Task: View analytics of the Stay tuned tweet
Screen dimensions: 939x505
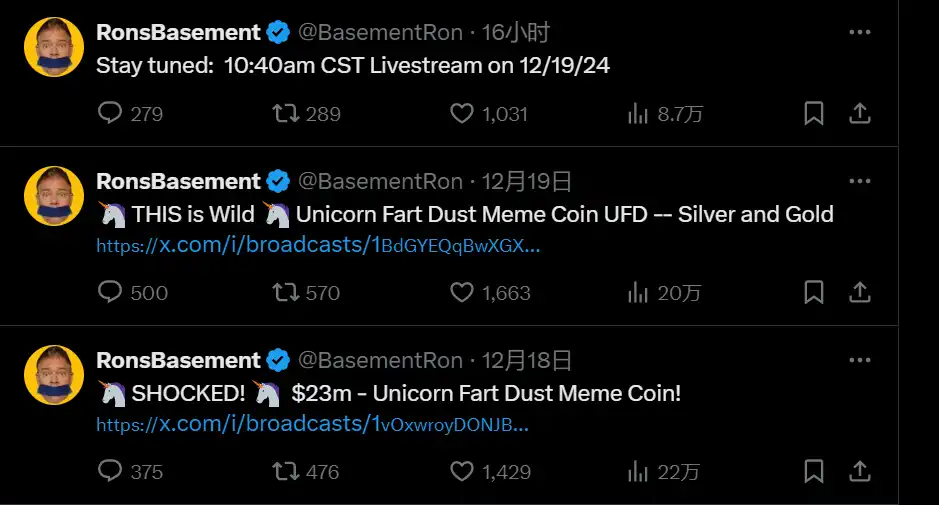Action: pyautogui.click(x=637, y=114)
